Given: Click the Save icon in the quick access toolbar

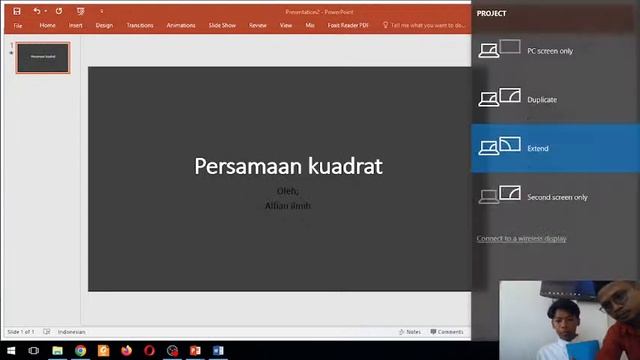Looking at the screenshot, I should [17, 11].
